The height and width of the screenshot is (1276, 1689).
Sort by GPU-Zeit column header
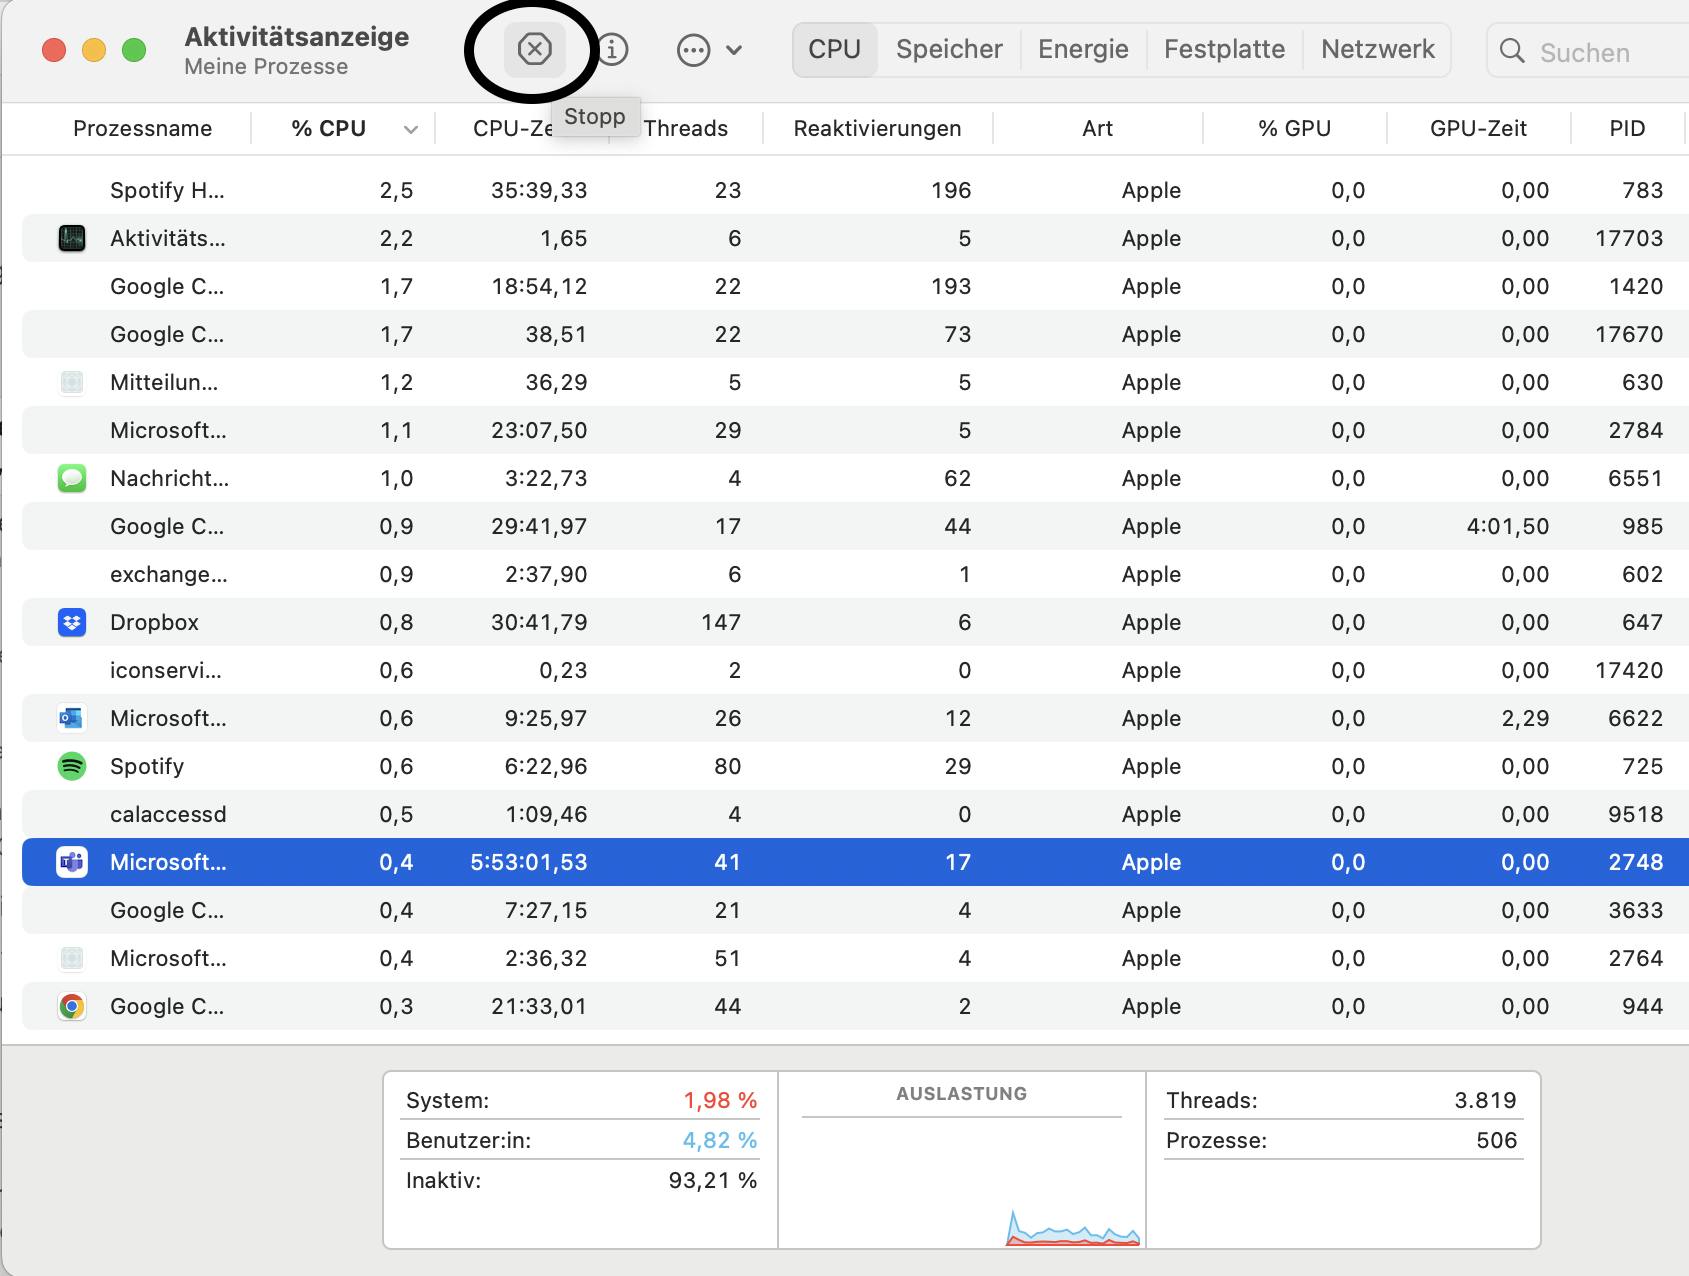pos(1478,128)
